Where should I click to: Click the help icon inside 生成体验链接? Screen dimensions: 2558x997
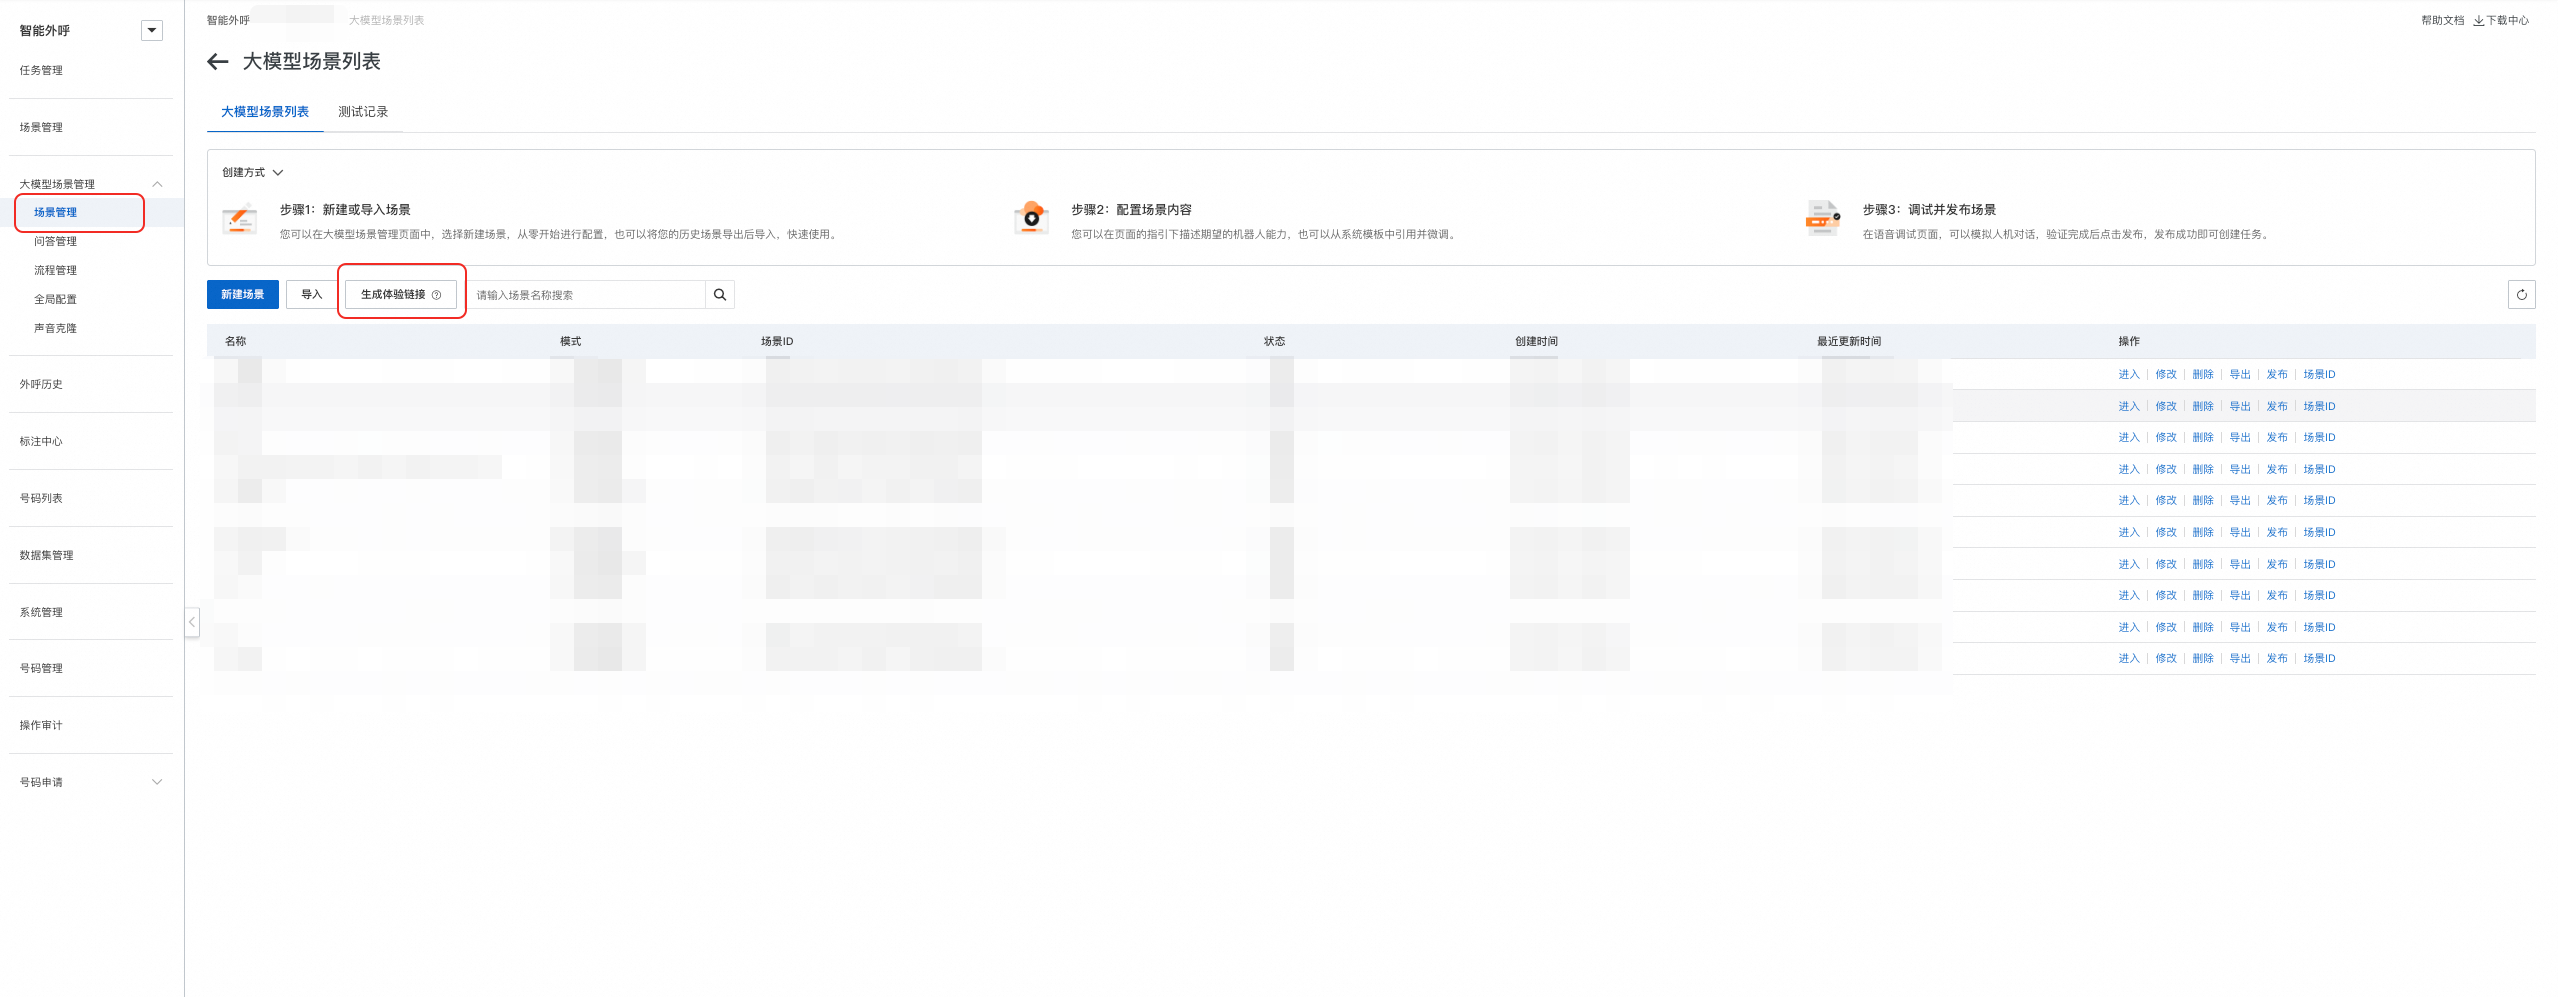tap(436, 295)
